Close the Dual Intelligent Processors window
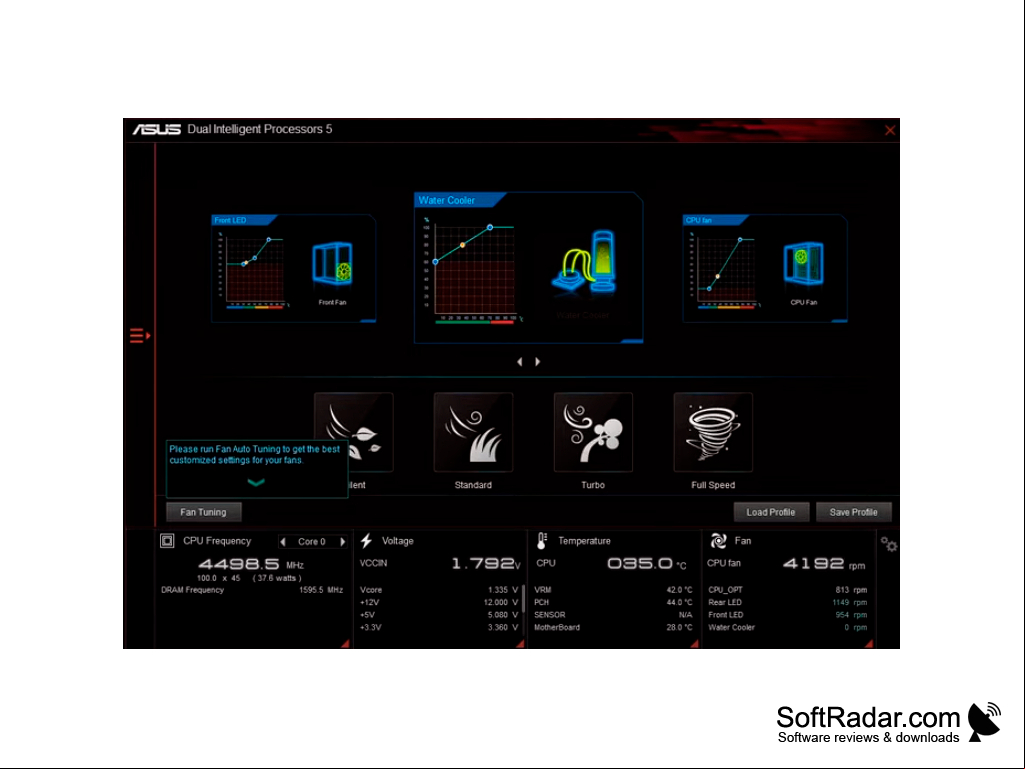The height and width of the screenshot is (769, 1025). click(x=890, y=130)
